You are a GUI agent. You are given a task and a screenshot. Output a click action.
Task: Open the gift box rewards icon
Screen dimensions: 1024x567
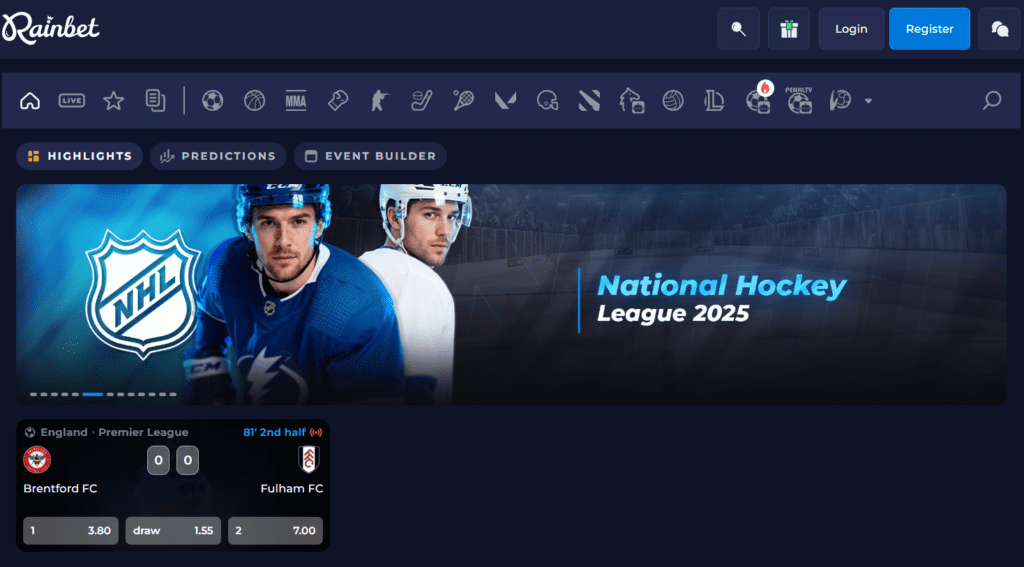[x=789, y=29]
